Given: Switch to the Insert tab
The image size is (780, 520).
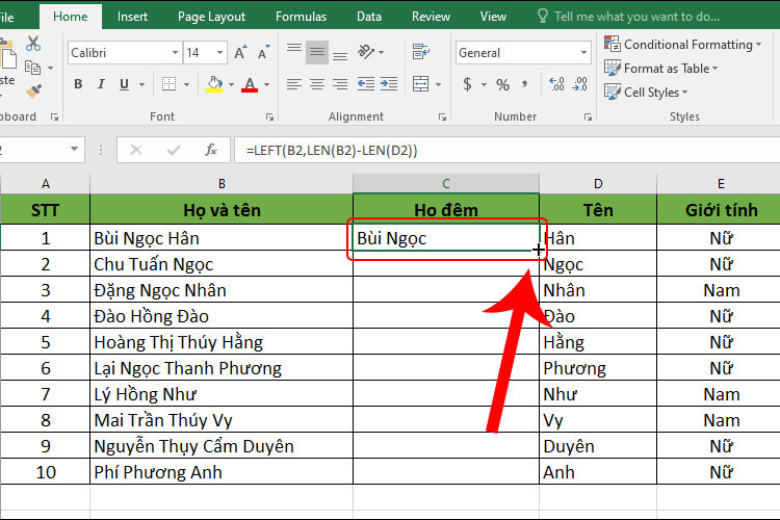Looking at the screenshot, I should (x=132, y=16).
